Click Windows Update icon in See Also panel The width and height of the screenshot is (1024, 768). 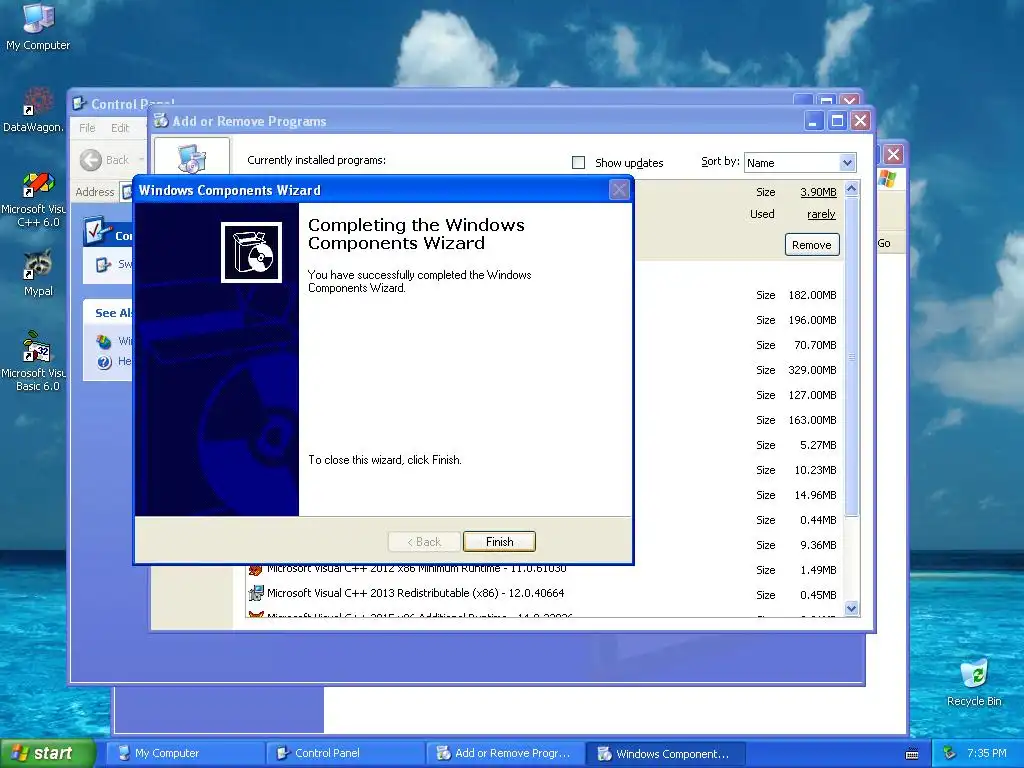104,341
